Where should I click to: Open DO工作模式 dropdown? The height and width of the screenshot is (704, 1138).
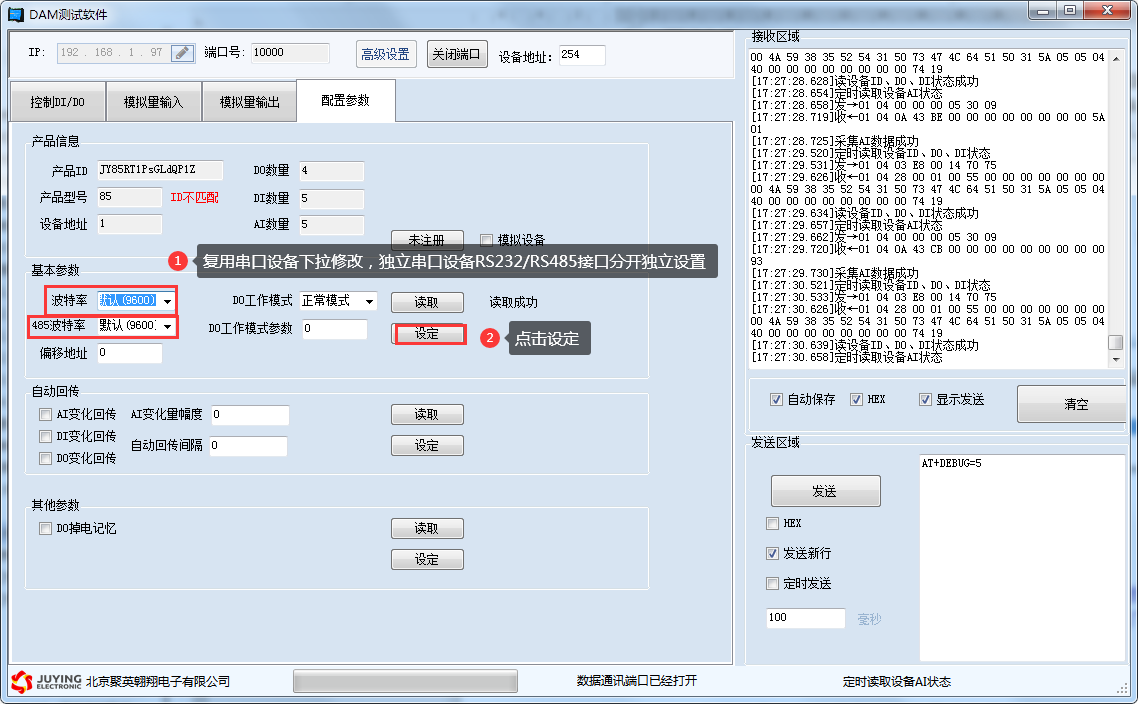(x=369, y=301)
